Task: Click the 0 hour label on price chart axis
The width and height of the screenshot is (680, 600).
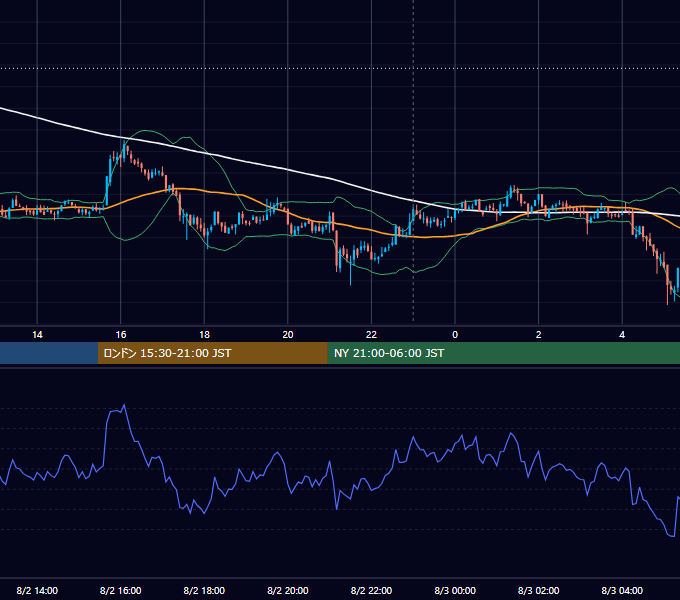Action: [455, 335]
